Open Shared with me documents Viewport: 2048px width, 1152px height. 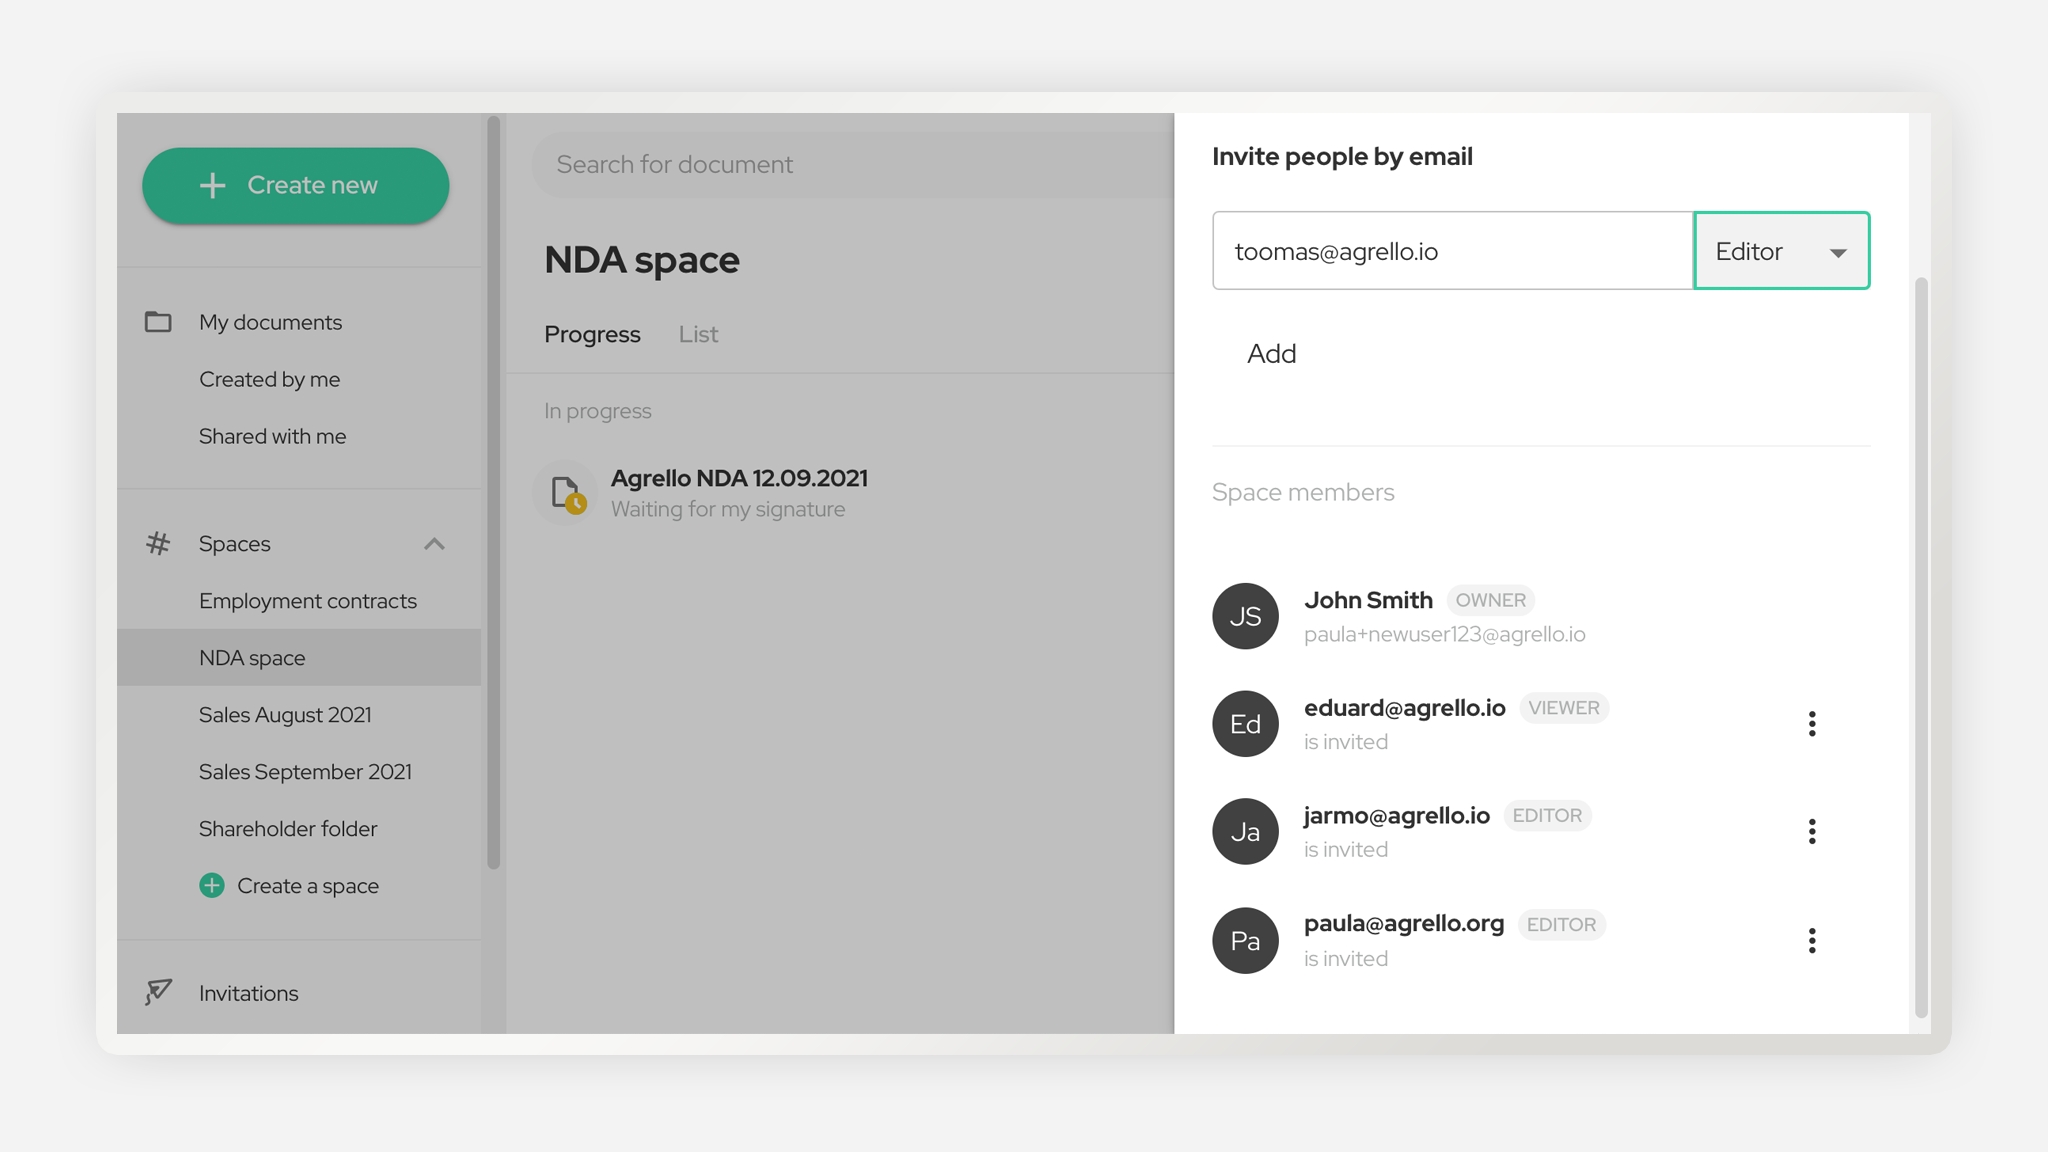(x=272, y=436)
